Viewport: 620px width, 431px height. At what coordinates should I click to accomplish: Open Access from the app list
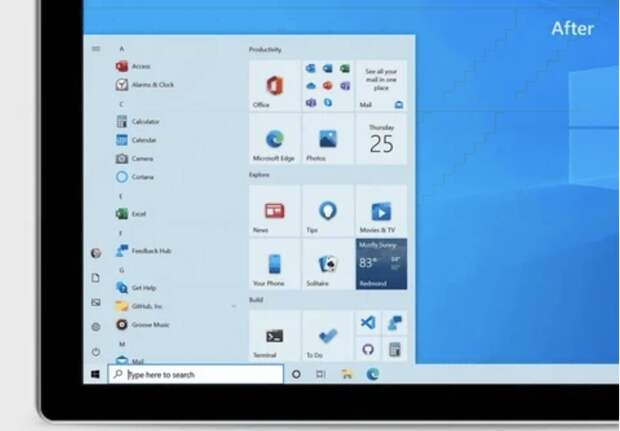(x=133, y=66)
